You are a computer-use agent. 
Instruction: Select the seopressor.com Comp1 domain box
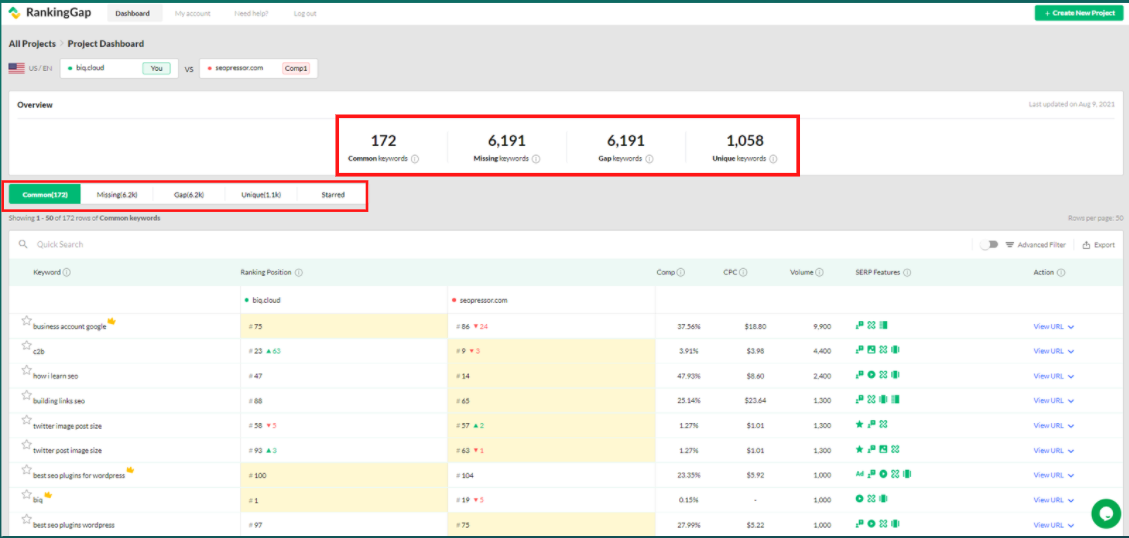point(258,68)
